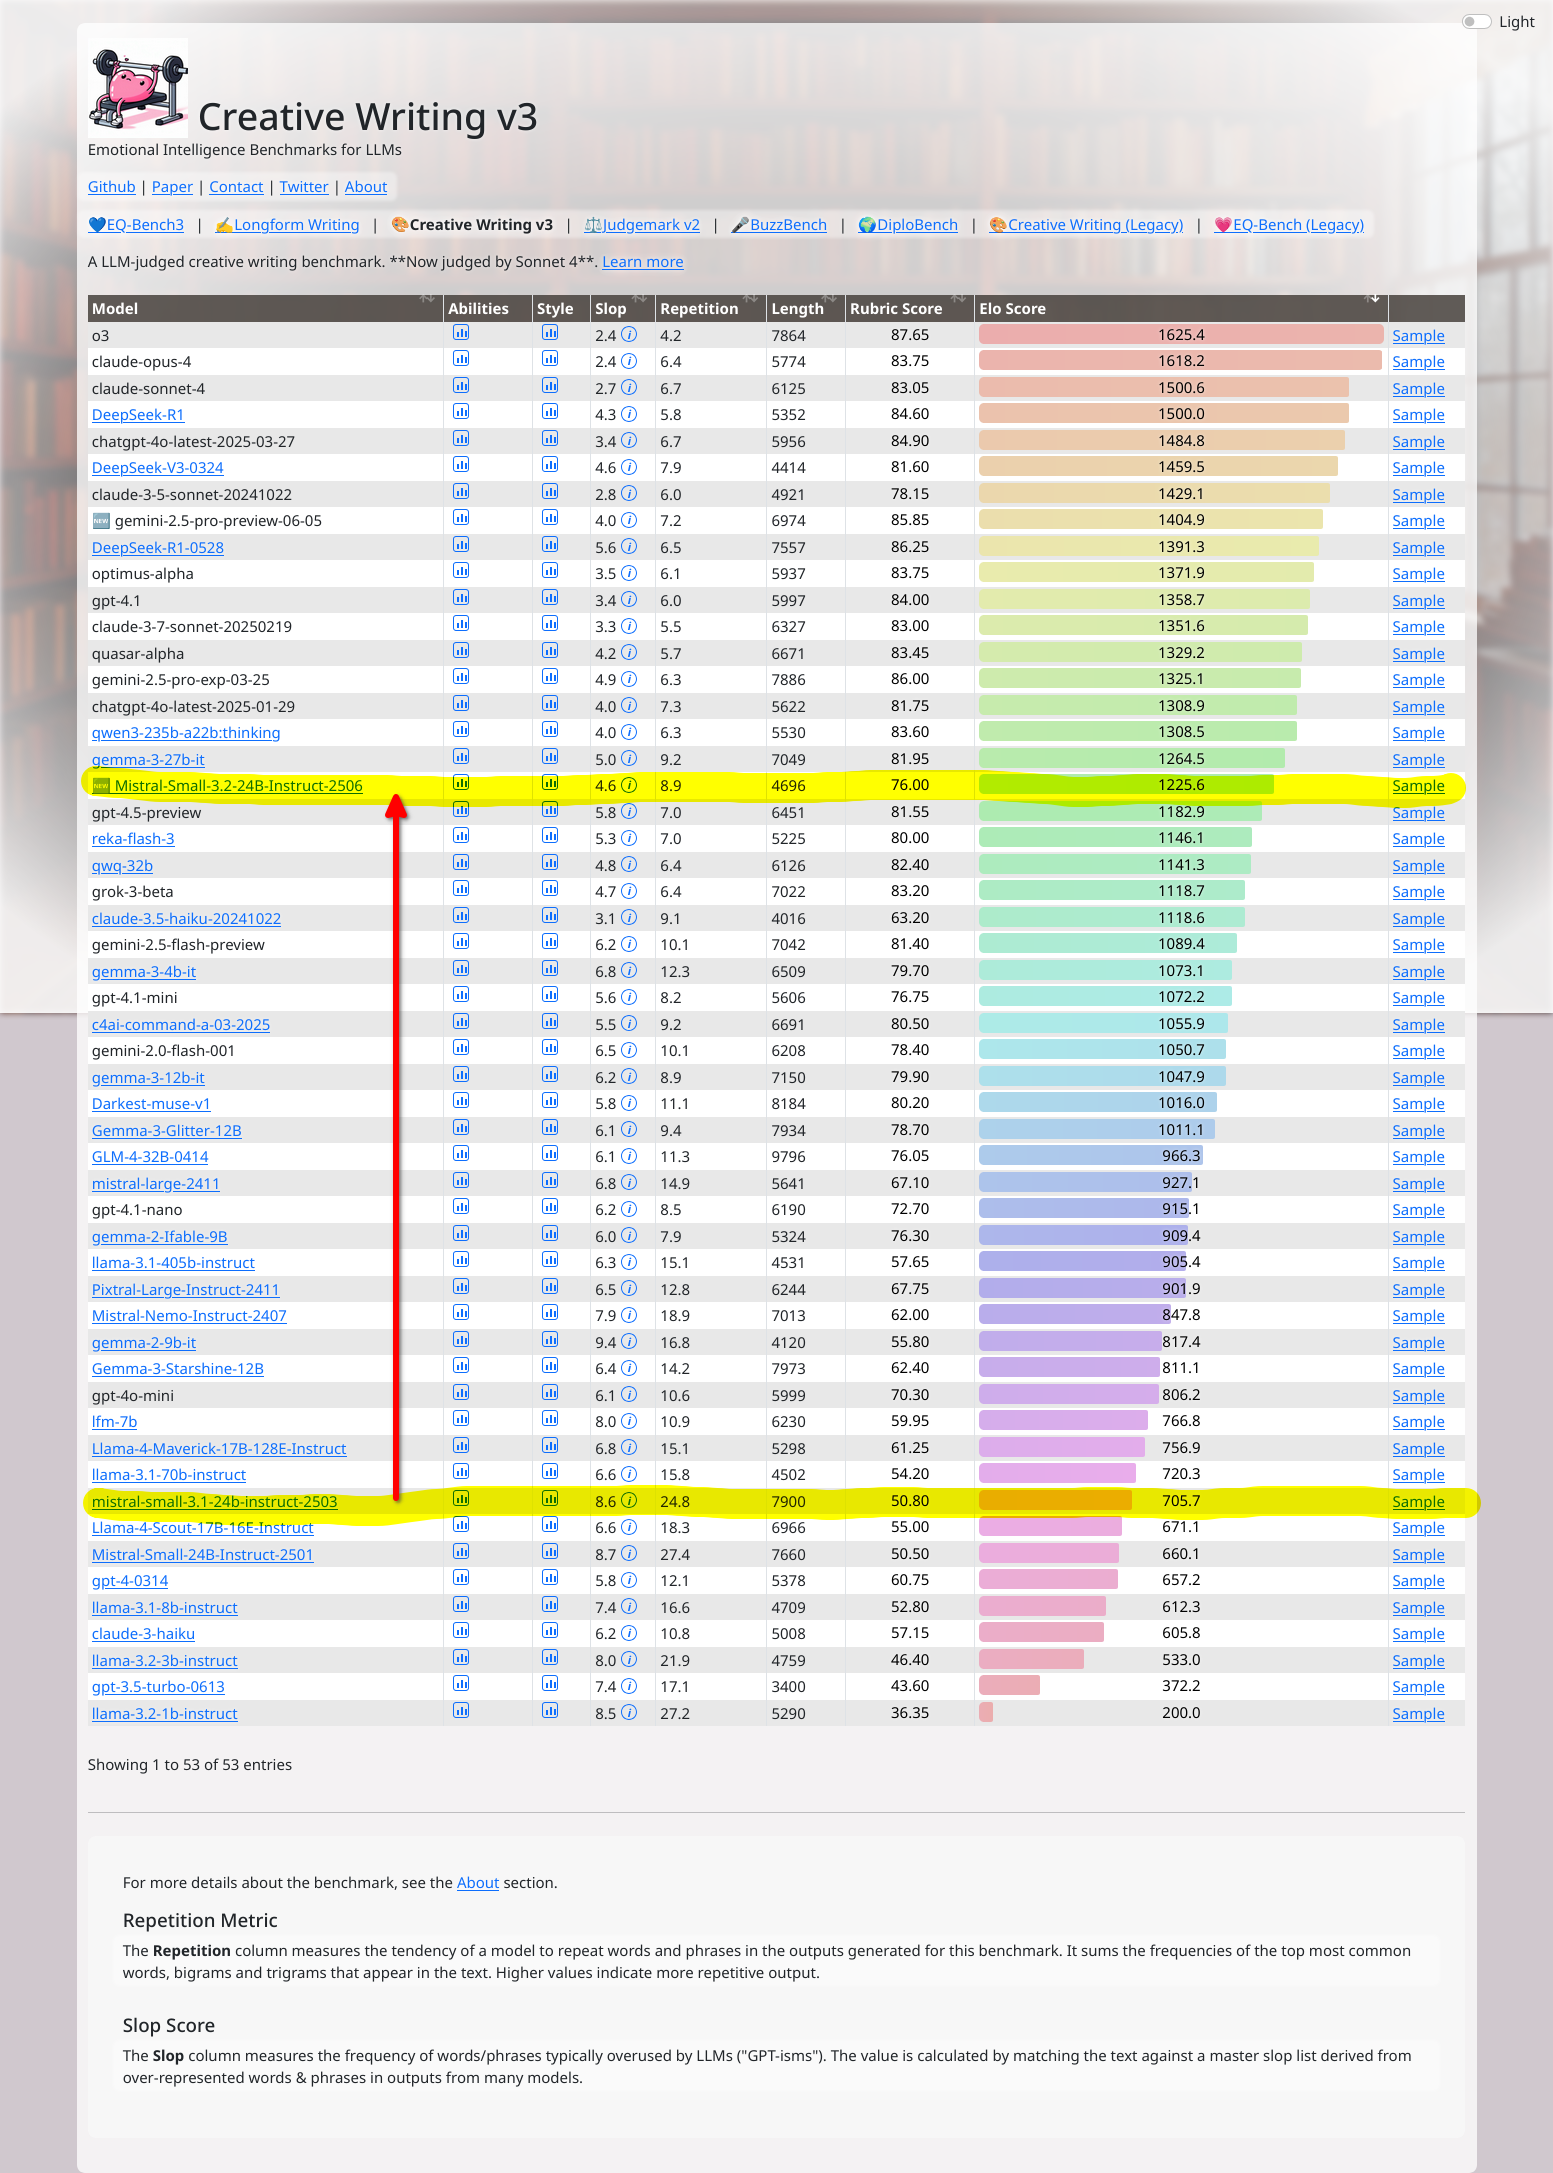Open Style chart icon for lfm-7b
1553x2173 pixels.
550,1419
